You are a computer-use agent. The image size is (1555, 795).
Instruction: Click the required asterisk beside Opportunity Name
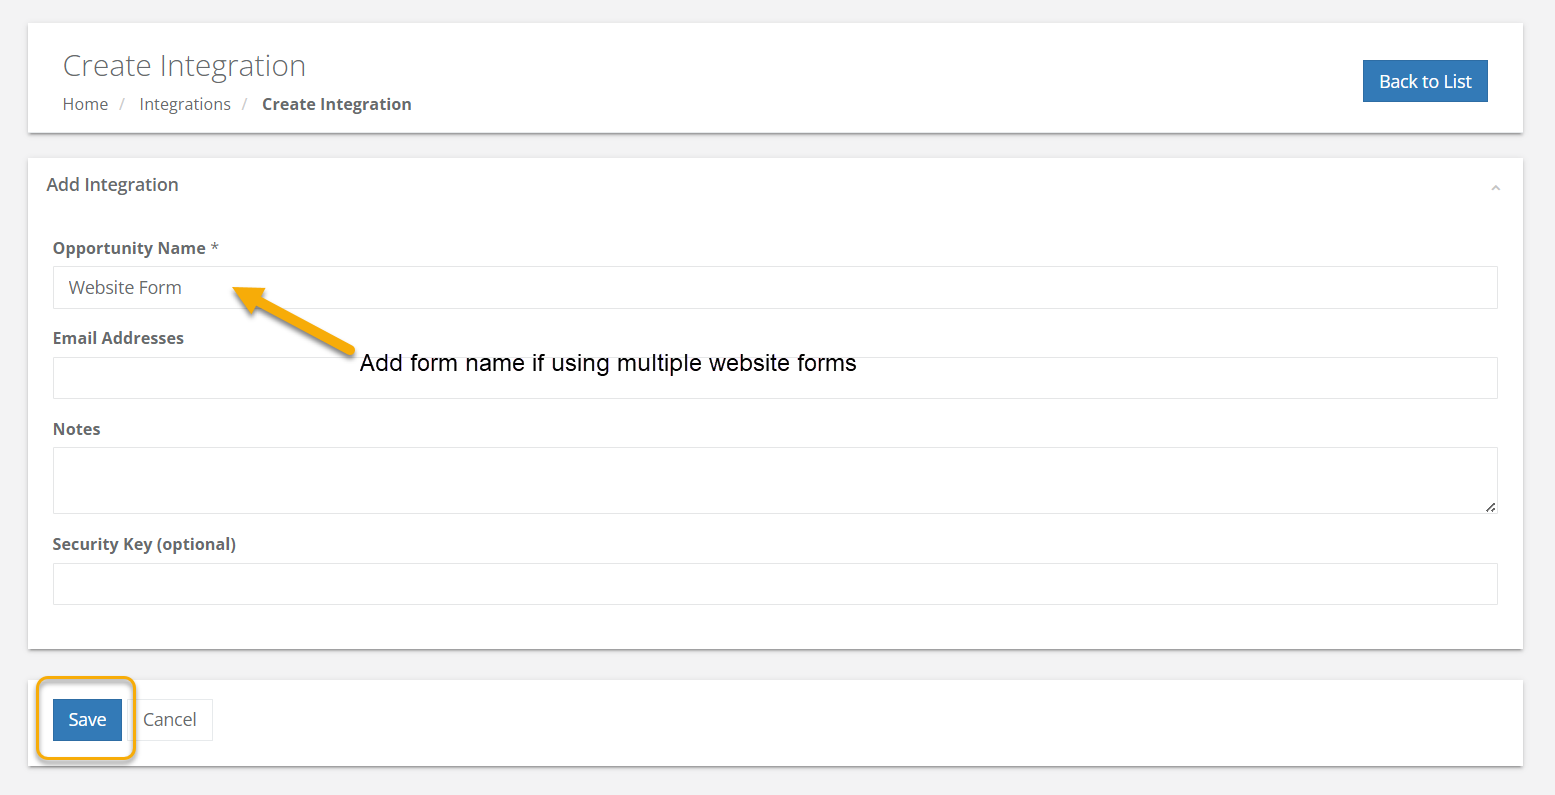(x=216, y=247)
